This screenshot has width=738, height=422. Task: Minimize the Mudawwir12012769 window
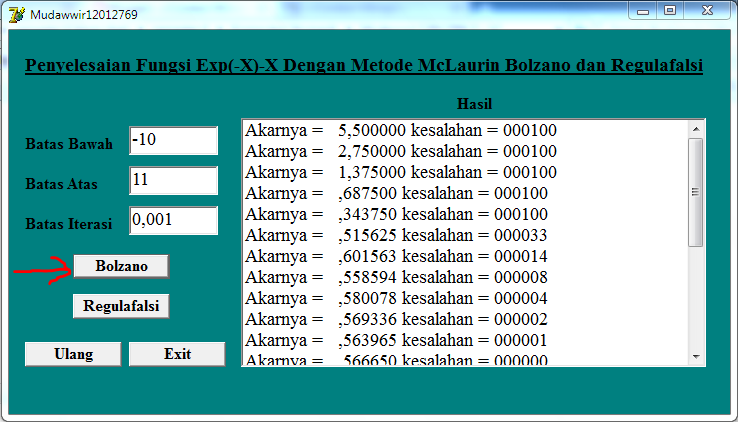[x=643, y=11]
